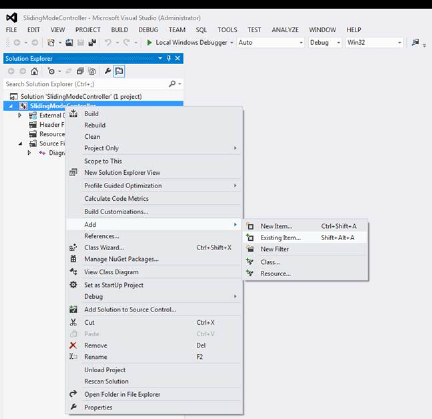Choose New Solution Explorer View
The height and width of the screenshot is (419, 432).
point(122,173)
